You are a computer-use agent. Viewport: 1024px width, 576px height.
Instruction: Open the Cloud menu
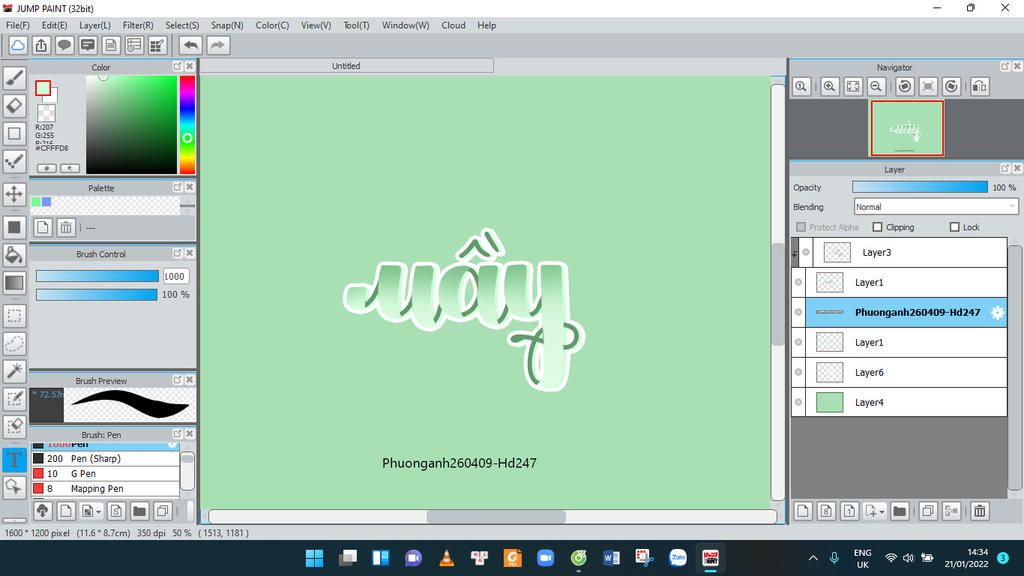(x=453, y=25)
